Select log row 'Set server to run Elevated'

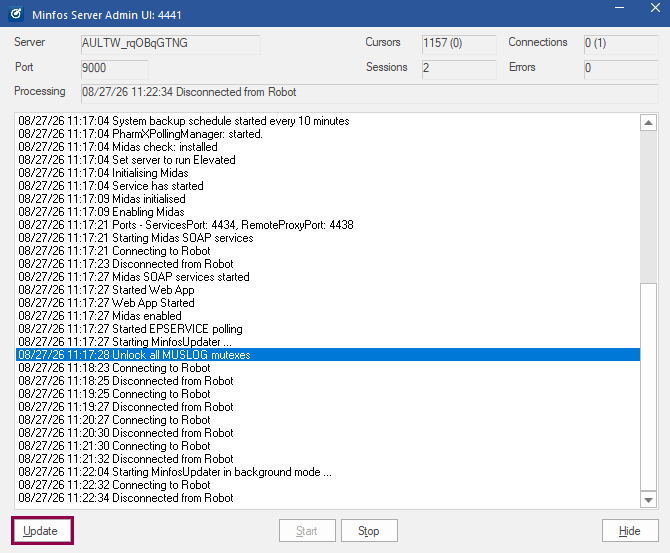tap(328, 160)
